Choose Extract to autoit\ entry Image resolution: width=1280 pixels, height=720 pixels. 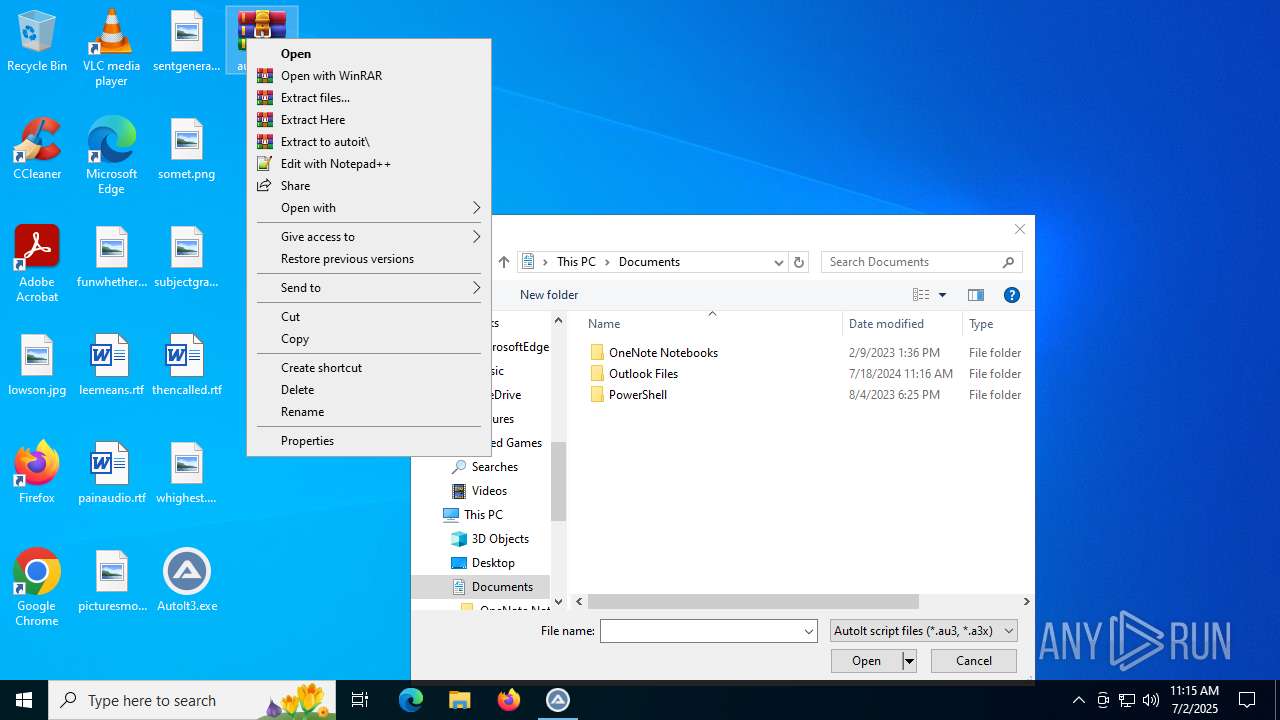[369, 142]
